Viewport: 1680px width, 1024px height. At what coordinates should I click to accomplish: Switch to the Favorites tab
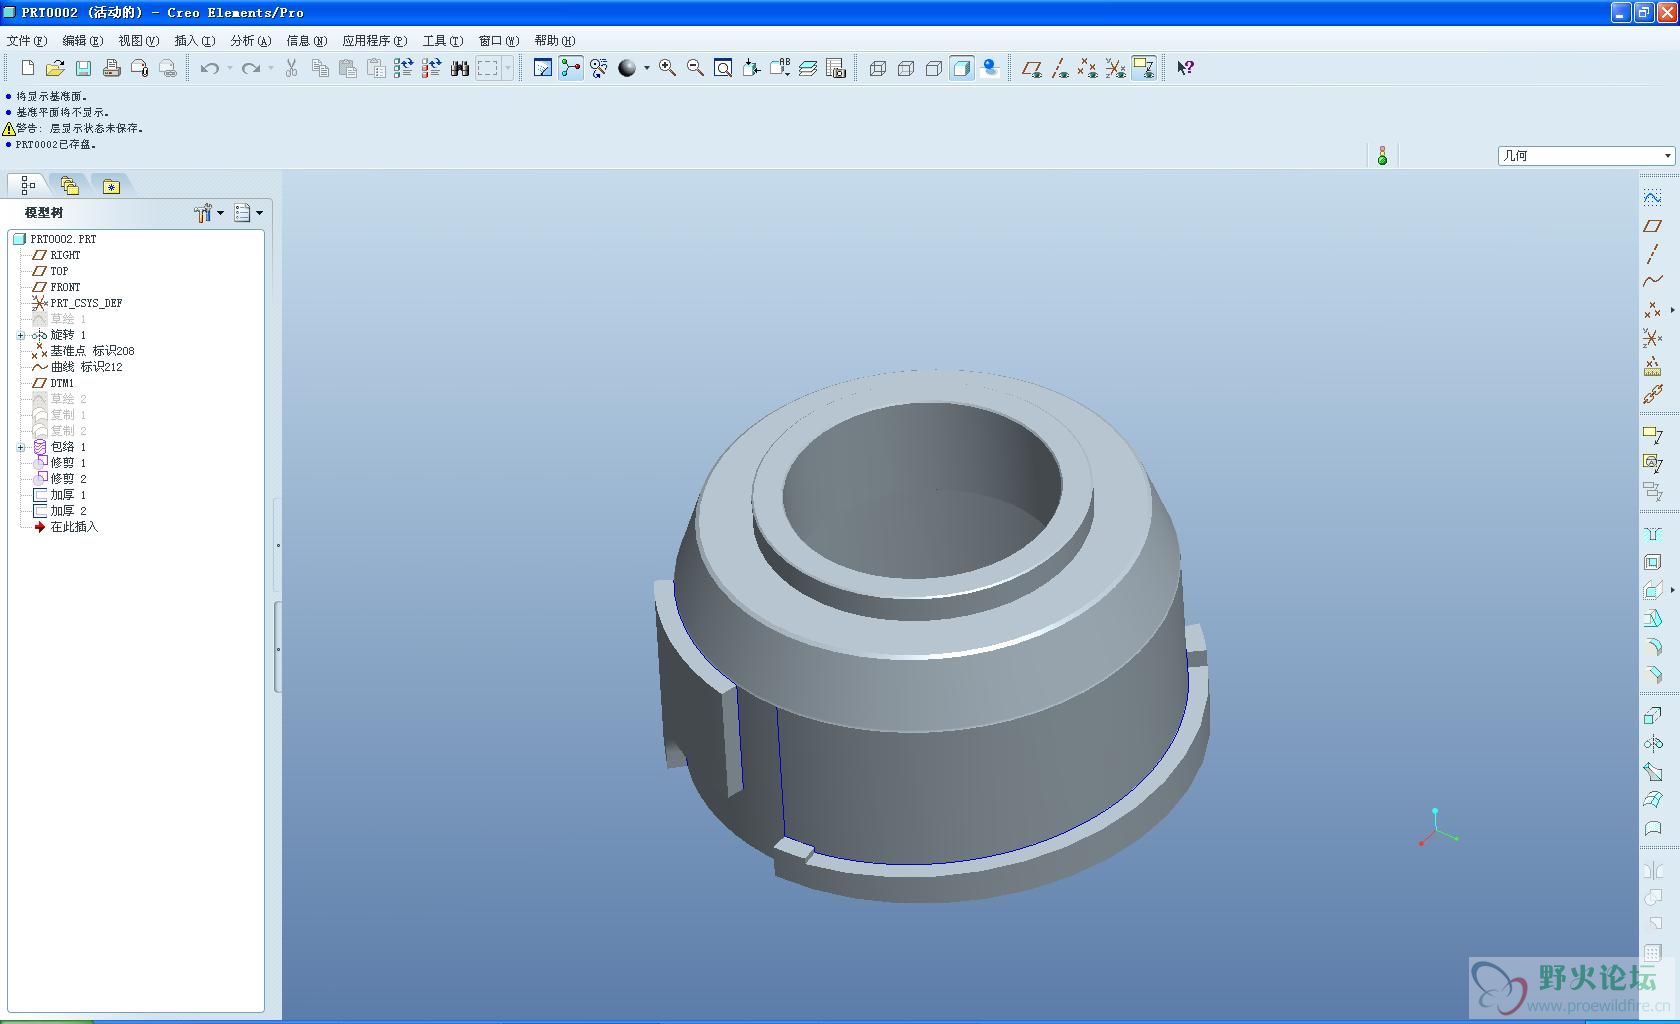click(111, 185)
